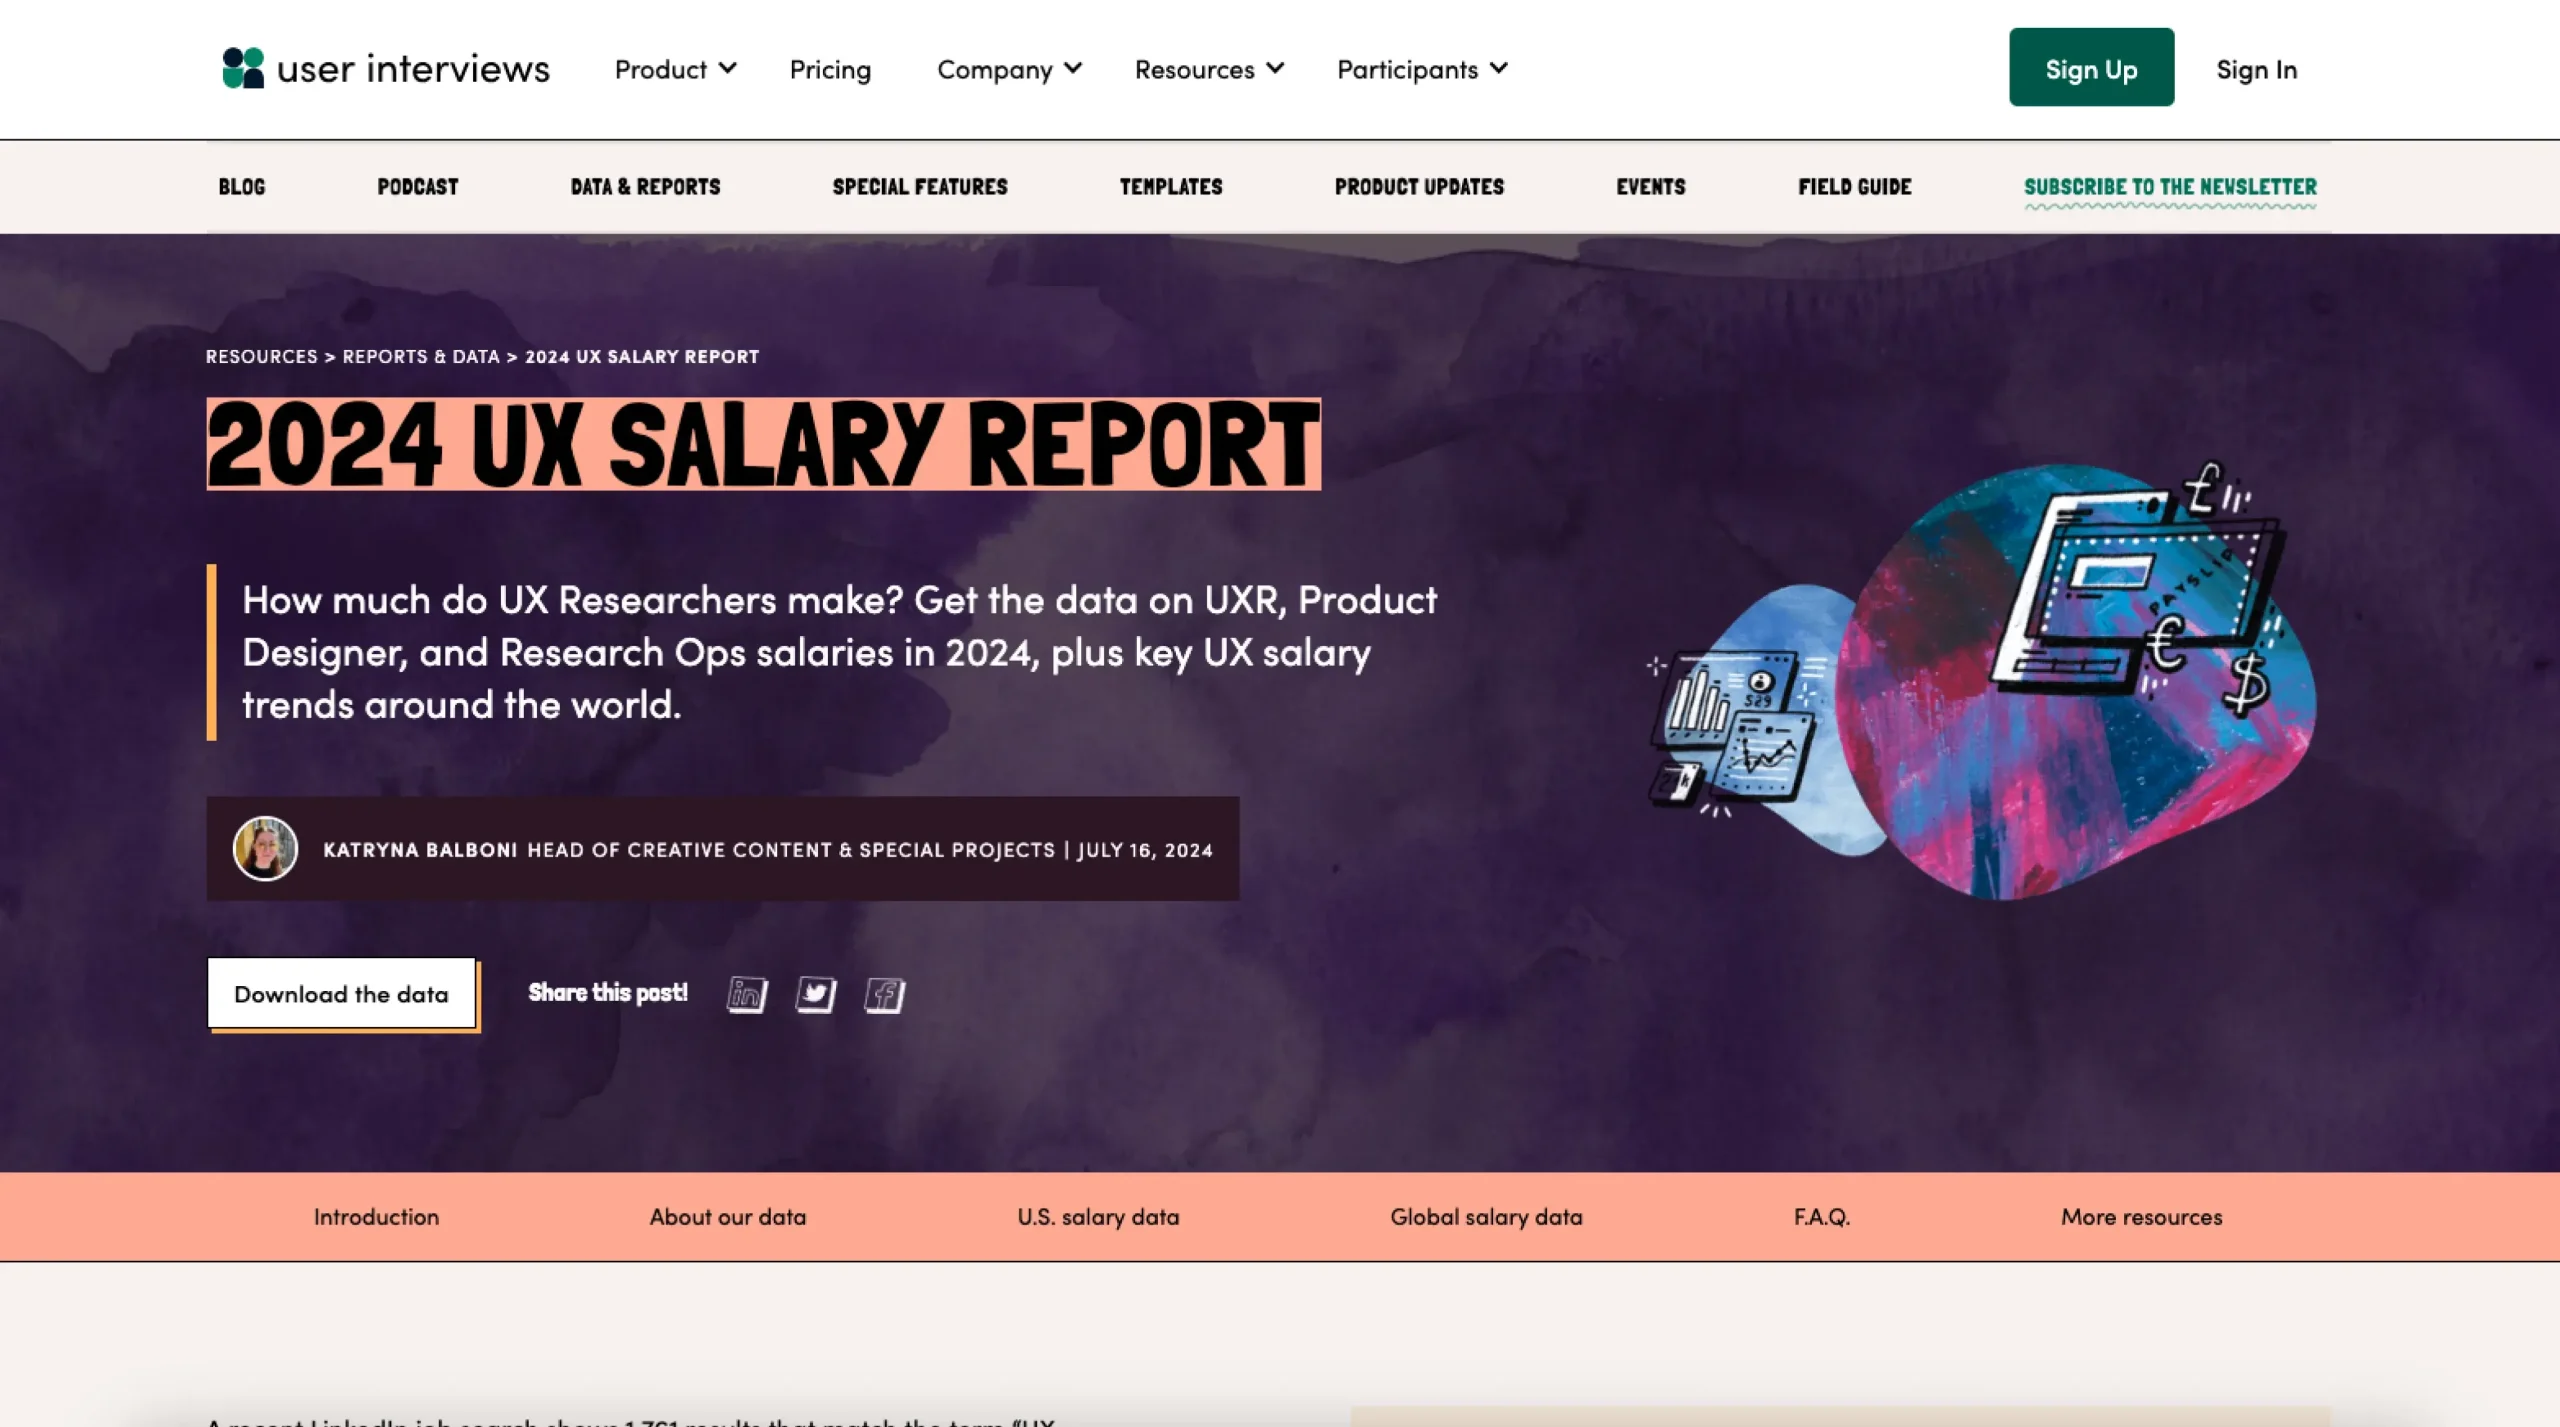Jump to Global salary data section
Screen dimensions: 2560x1427
pos(1486,1216)
